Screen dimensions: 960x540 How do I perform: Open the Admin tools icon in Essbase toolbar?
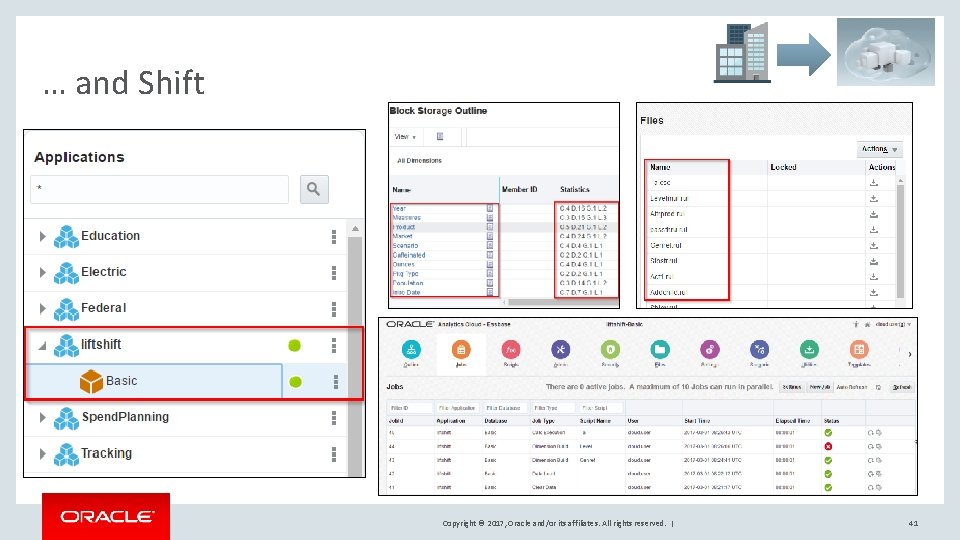[560, 350]
